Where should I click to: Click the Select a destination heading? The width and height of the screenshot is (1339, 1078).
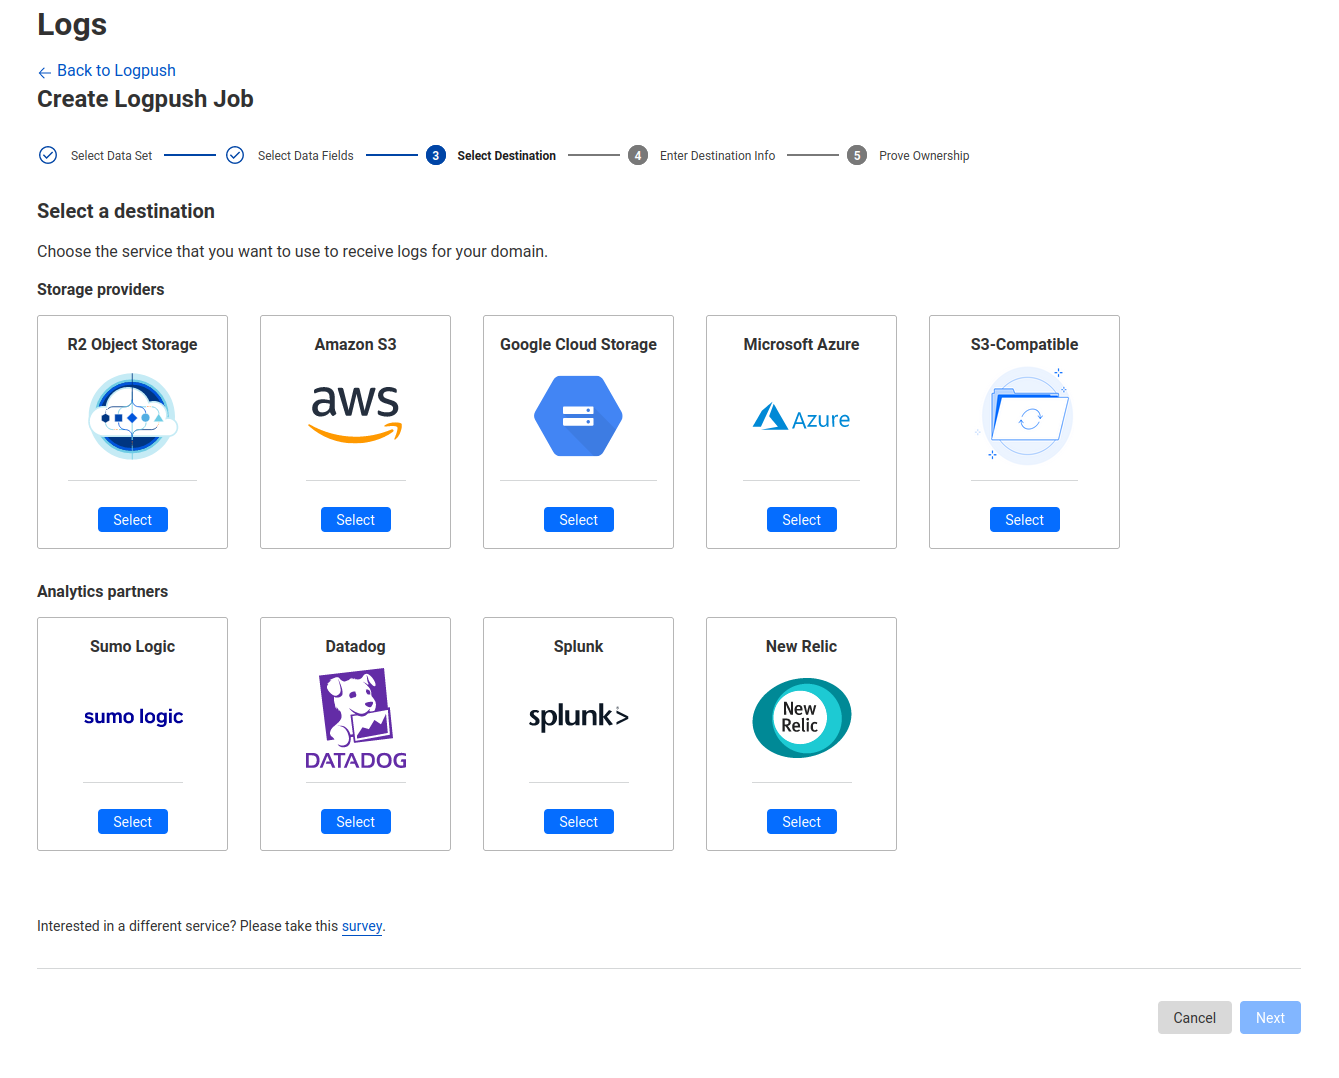(126, 211)
